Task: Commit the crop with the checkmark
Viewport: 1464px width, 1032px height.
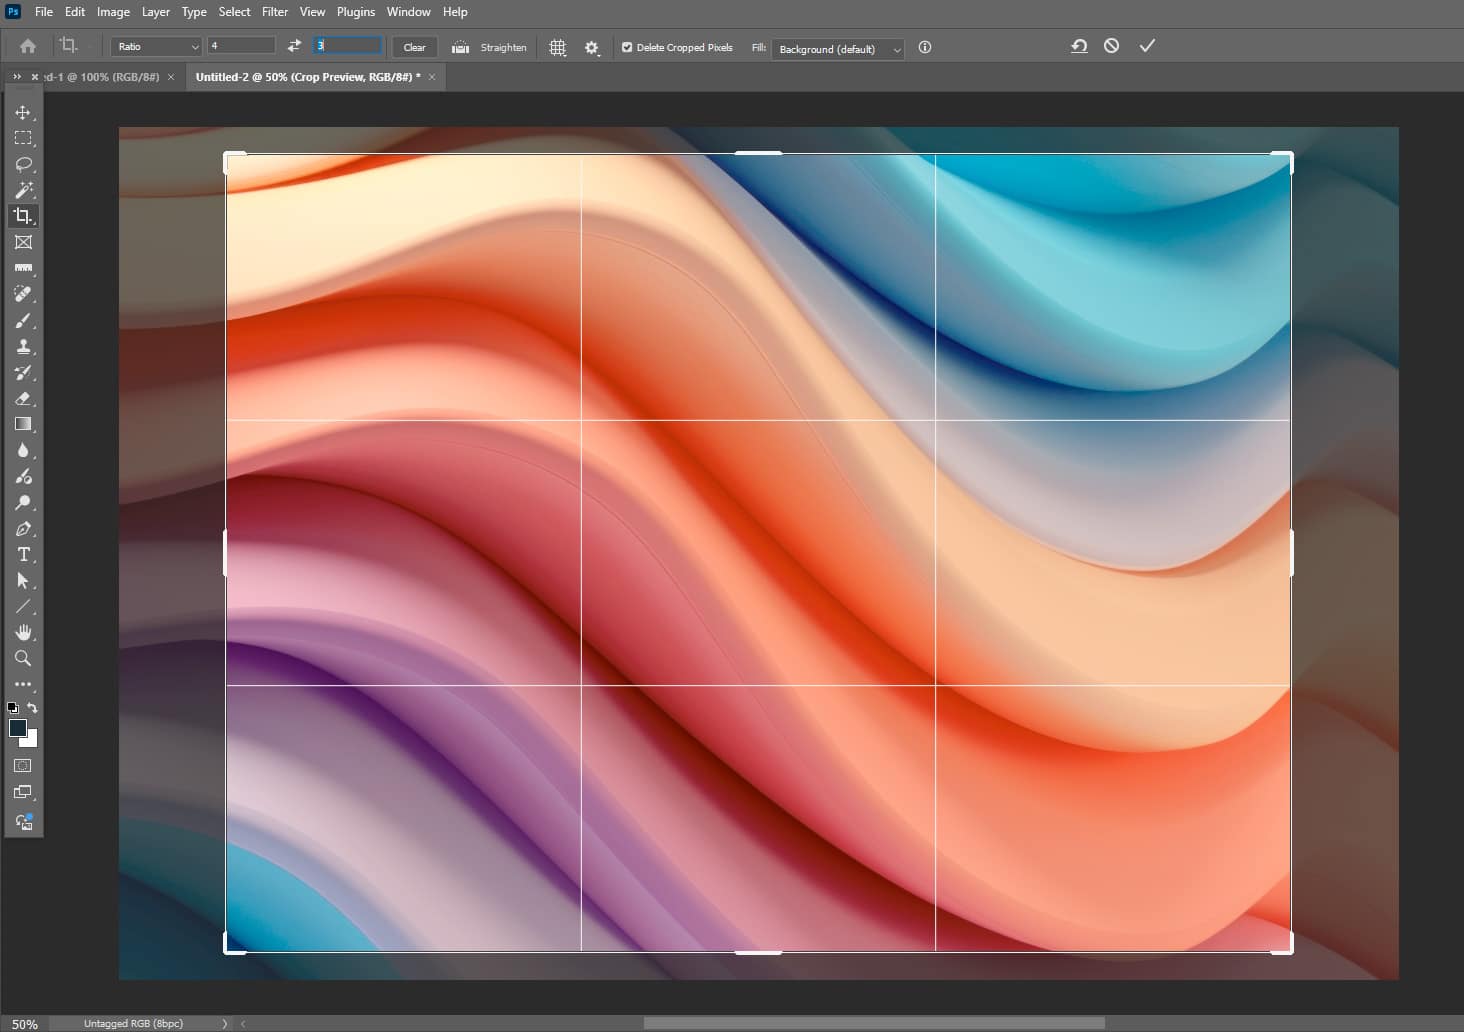Action: click(1147, 46)
